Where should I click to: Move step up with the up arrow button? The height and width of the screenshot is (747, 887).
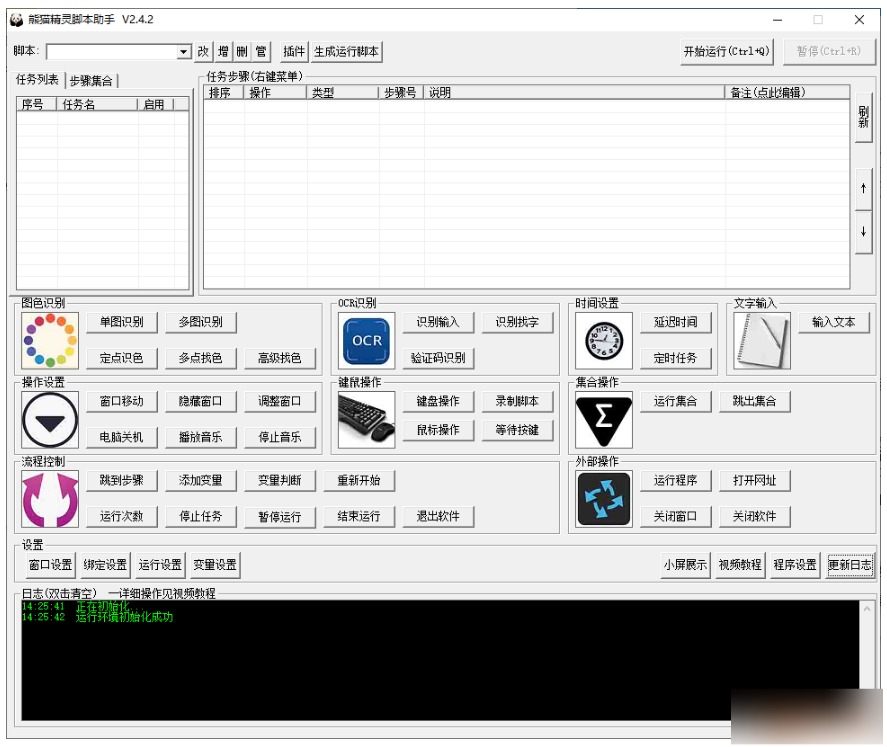(863, 188)
